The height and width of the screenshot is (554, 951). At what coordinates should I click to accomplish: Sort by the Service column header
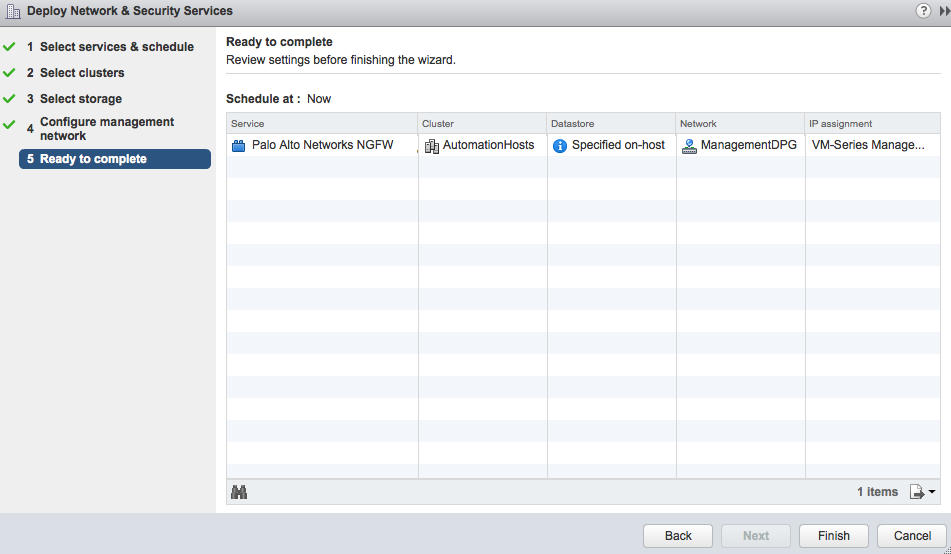coord(322,123)
